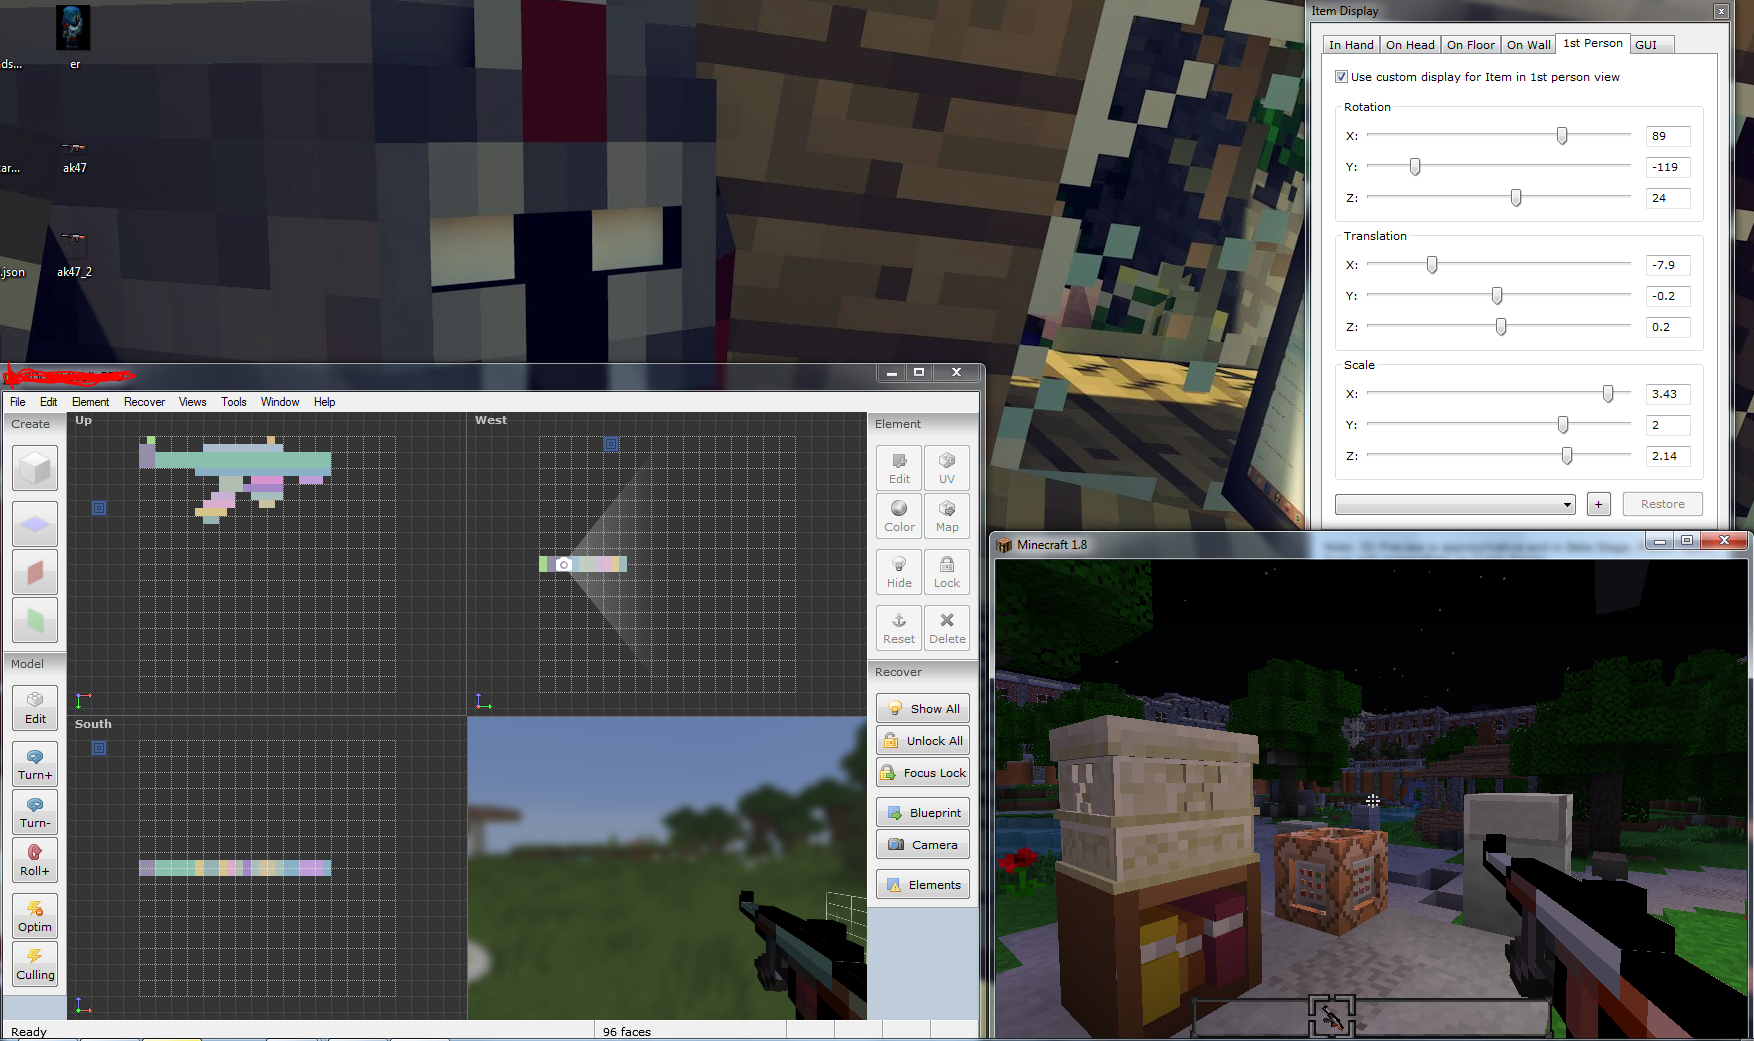Click the Unlock All button
Image resolution: width=1754 pixels, height=1041 pixels.
click(x=923, y=740)
